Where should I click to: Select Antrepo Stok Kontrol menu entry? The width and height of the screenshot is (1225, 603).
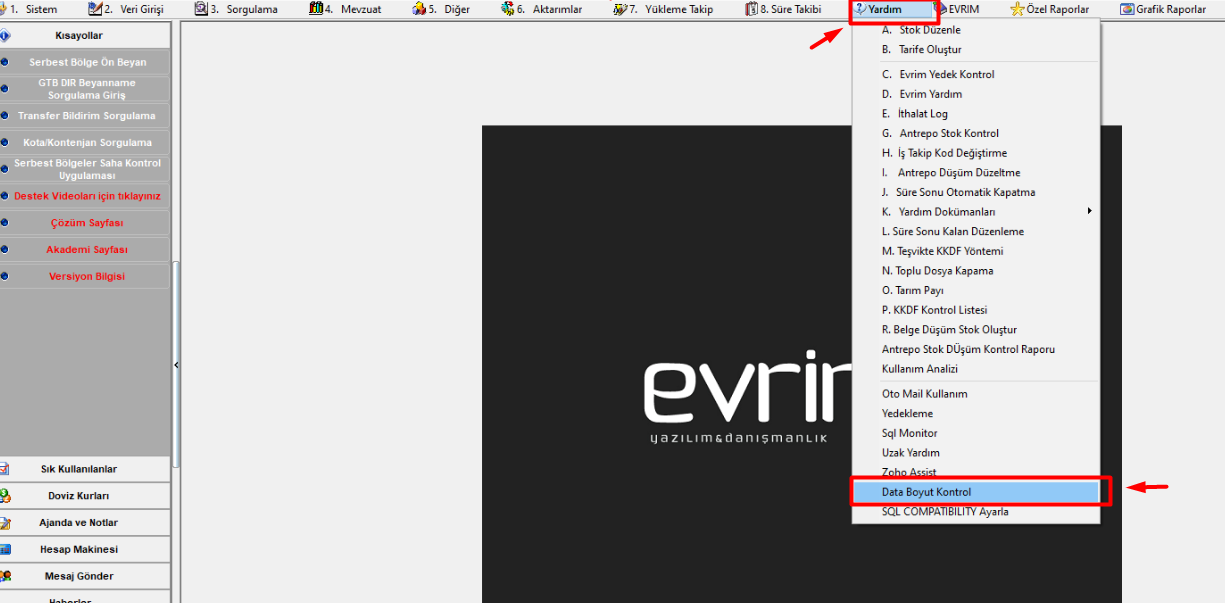click(x=976, y=133)
